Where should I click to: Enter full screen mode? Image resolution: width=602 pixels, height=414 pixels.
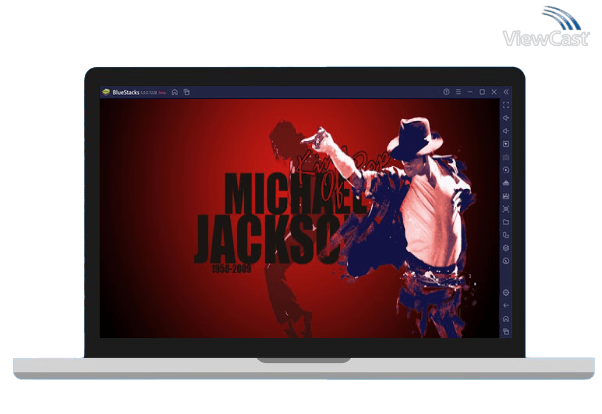coord(506,105)
